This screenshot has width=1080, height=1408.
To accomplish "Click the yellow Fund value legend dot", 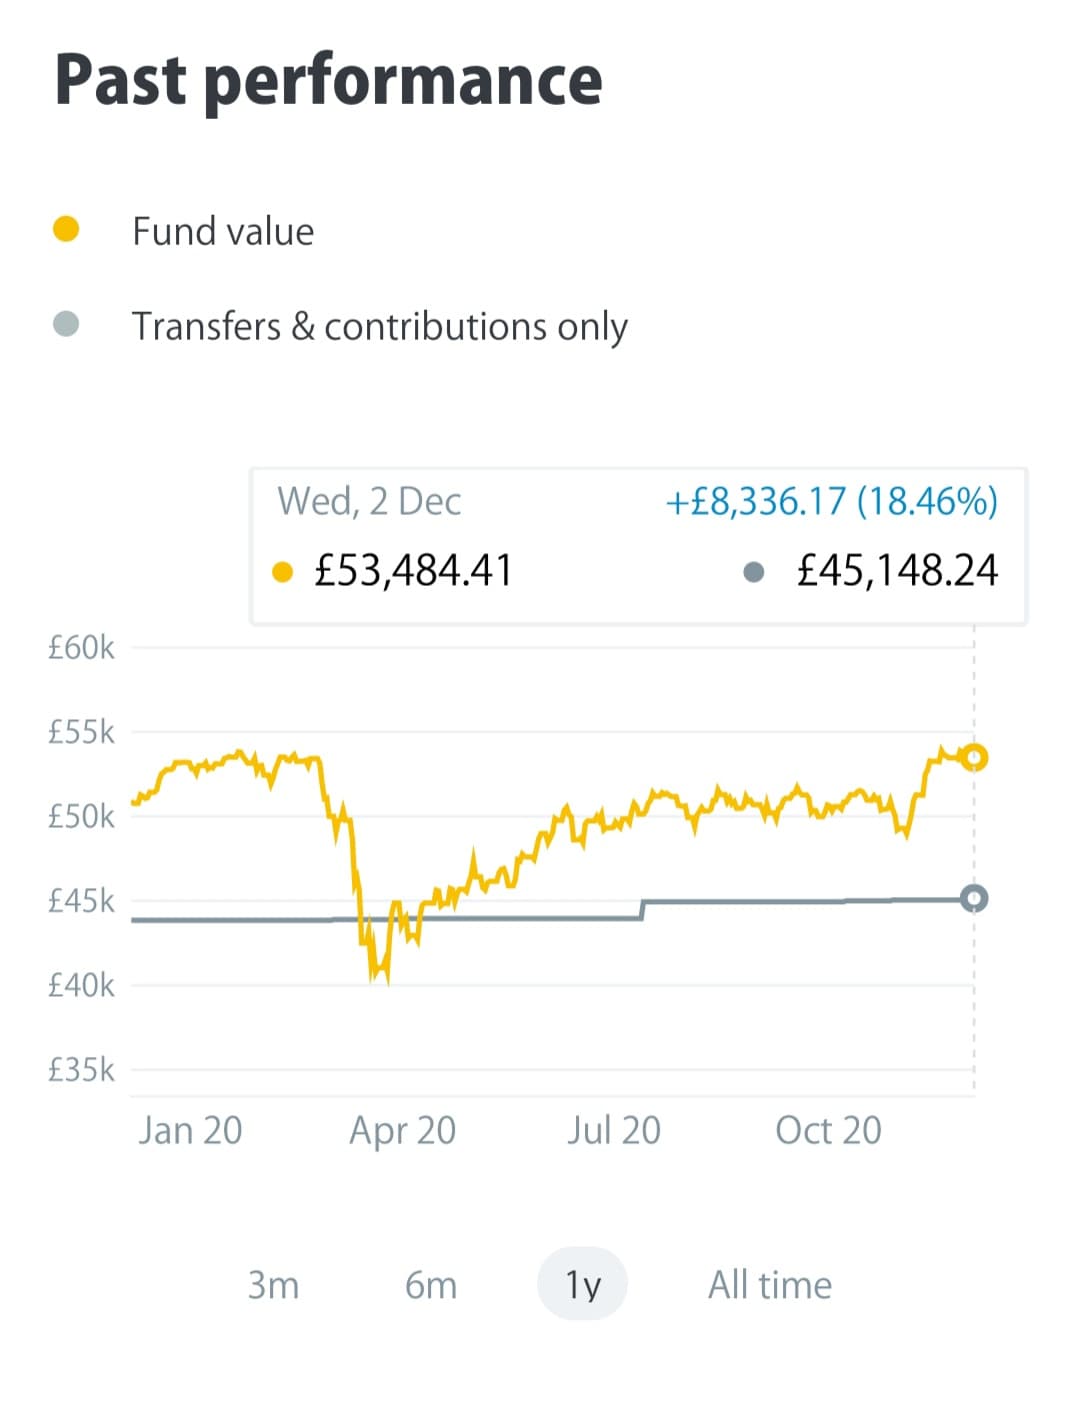I will point(66,230).
